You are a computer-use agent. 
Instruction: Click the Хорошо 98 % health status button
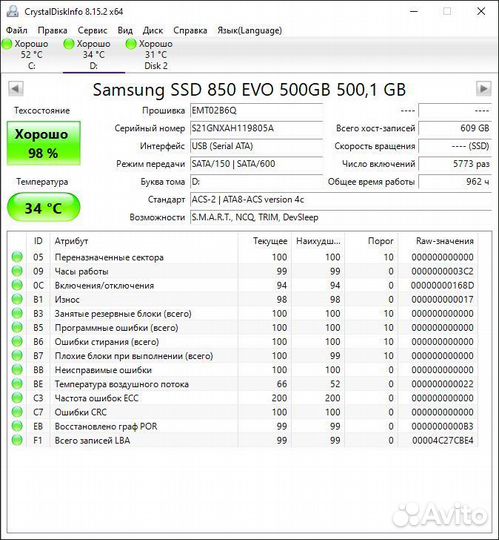[x=43, y=143]
